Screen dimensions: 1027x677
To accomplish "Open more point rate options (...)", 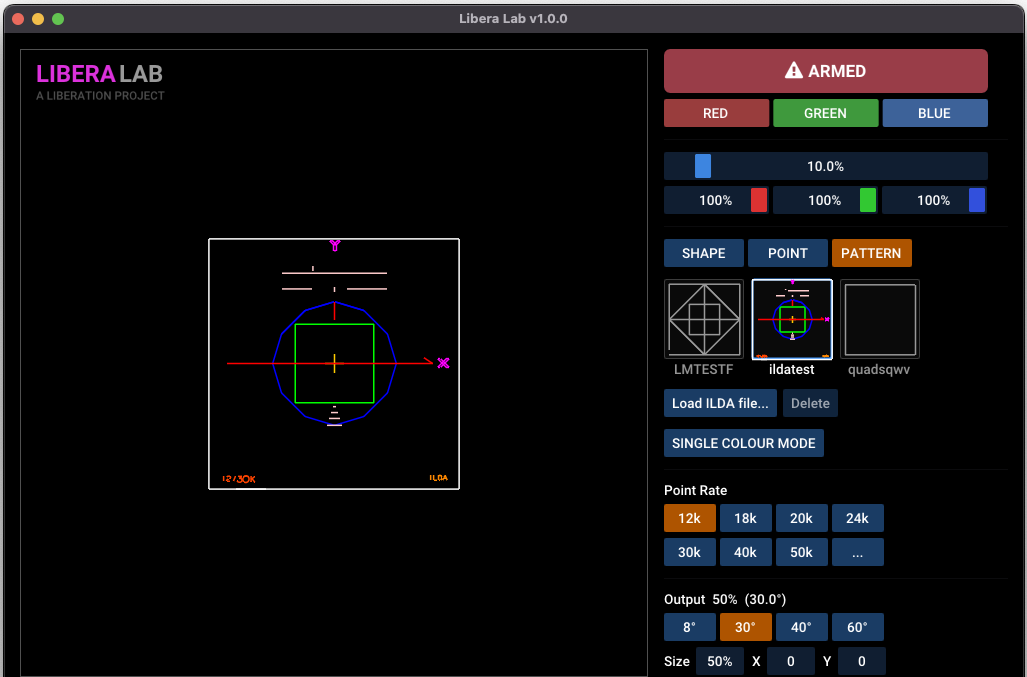I will point(857,553).
